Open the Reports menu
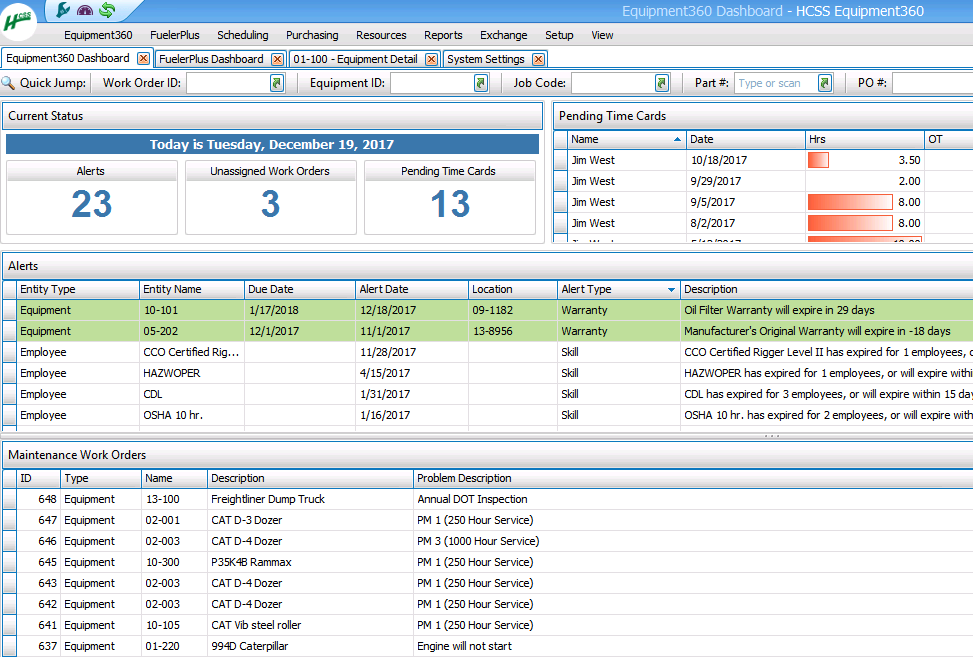 (443, 35)
